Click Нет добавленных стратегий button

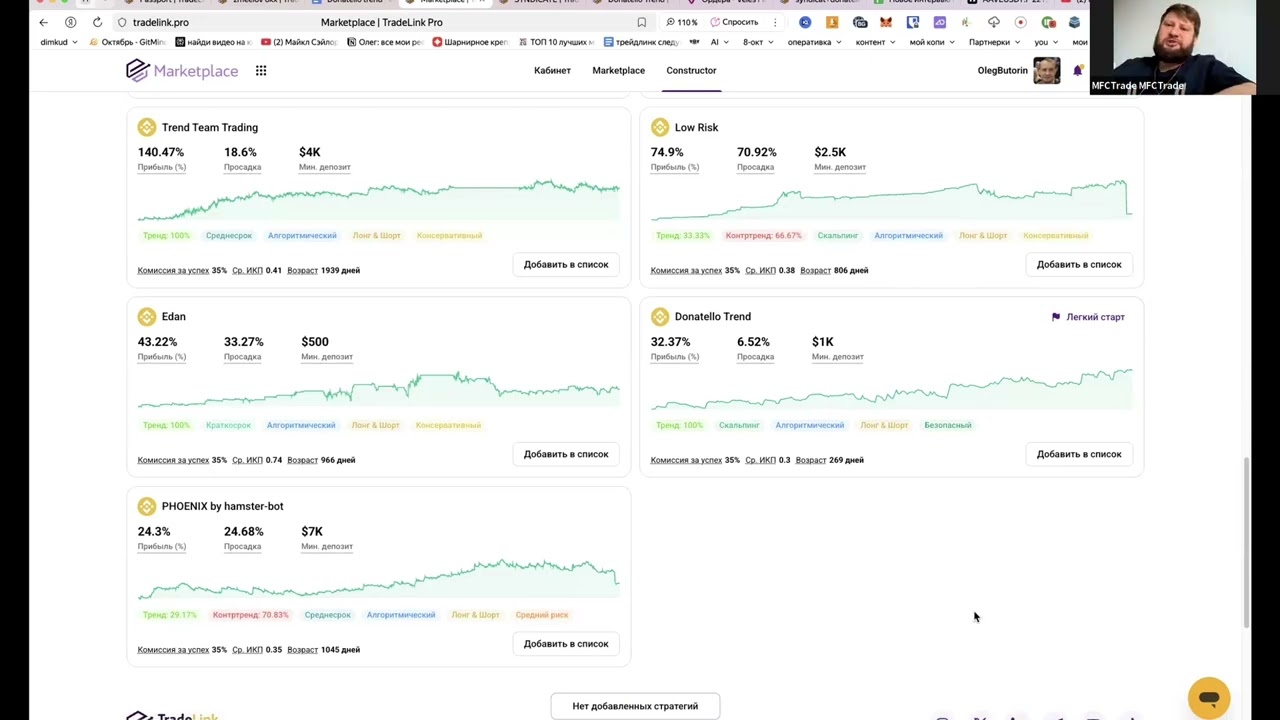coord(635,706)
